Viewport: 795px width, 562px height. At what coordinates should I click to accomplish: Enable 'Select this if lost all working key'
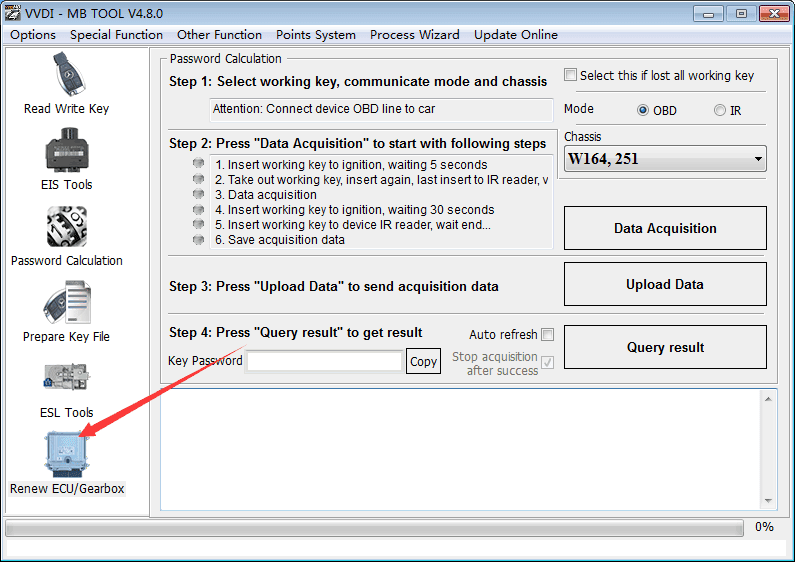[570, 75]
